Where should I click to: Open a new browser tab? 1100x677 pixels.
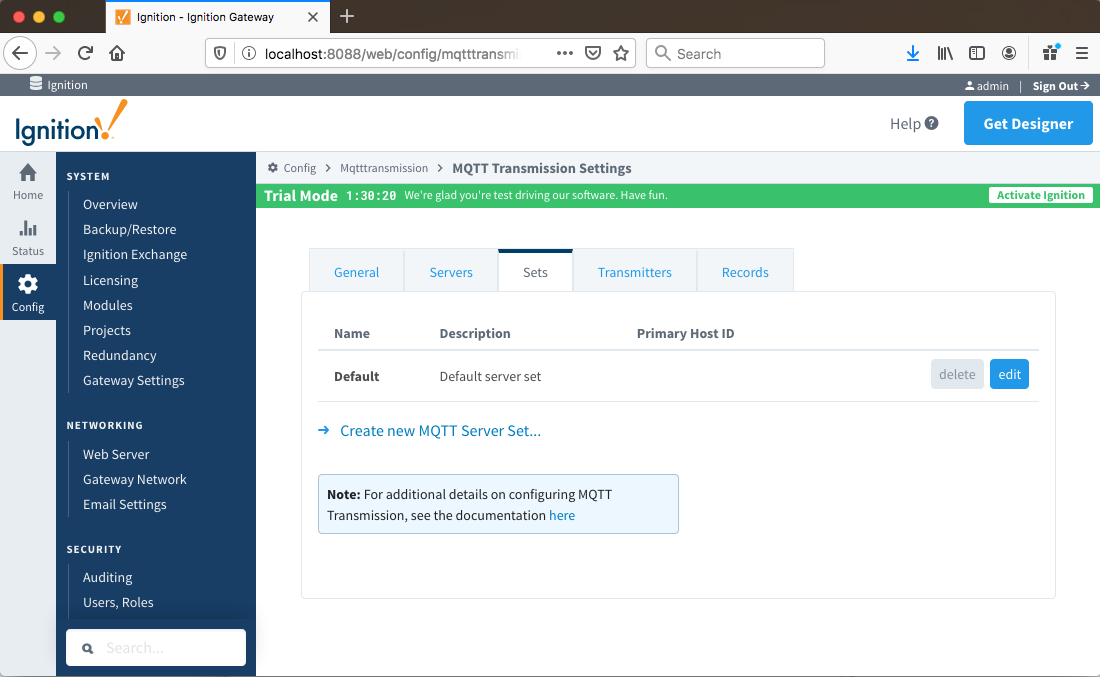coord(347,16)
